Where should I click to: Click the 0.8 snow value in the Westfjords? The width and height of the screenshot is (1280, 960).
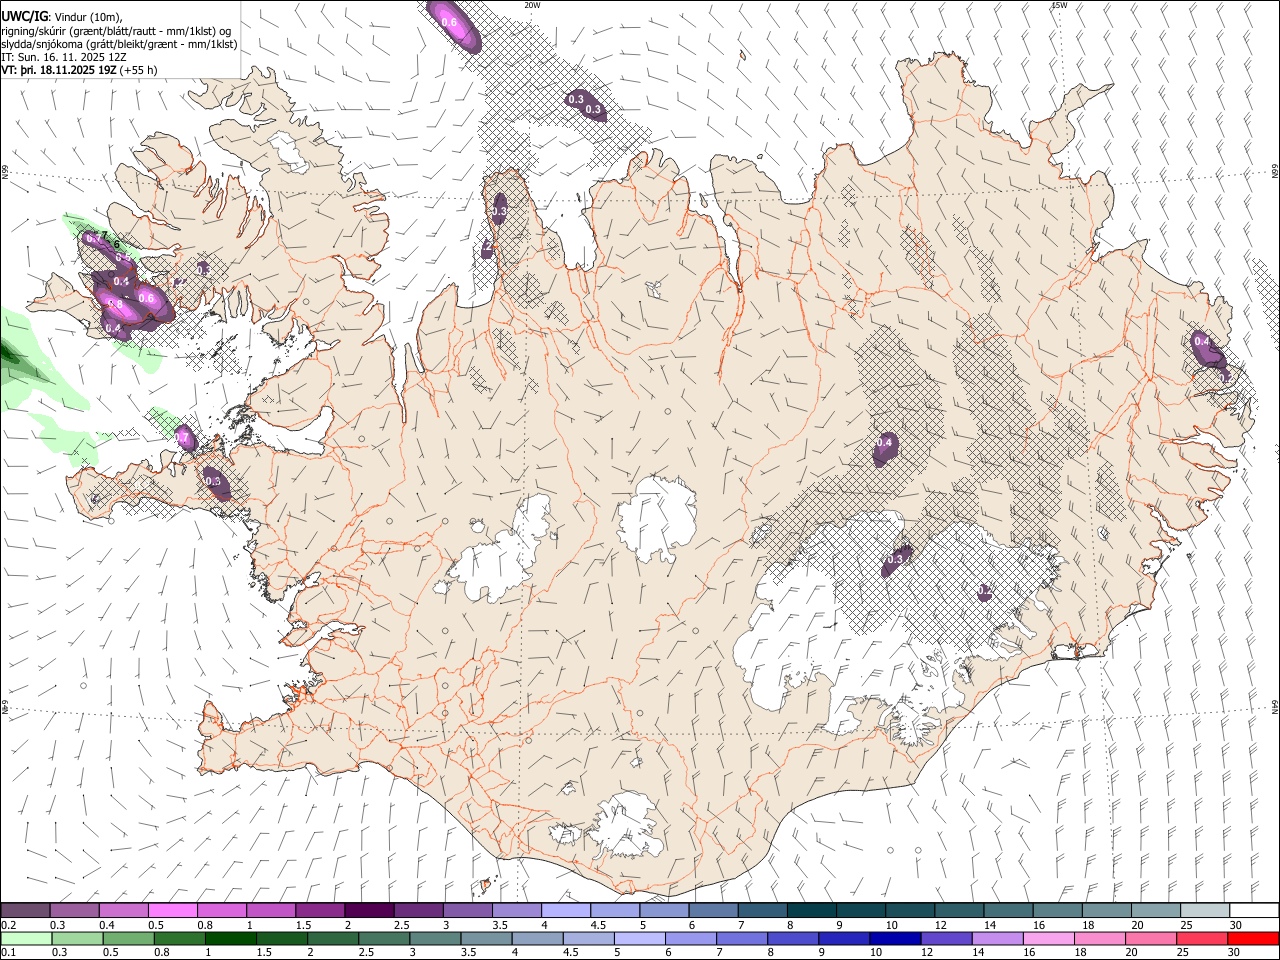[x=114, y=304]
